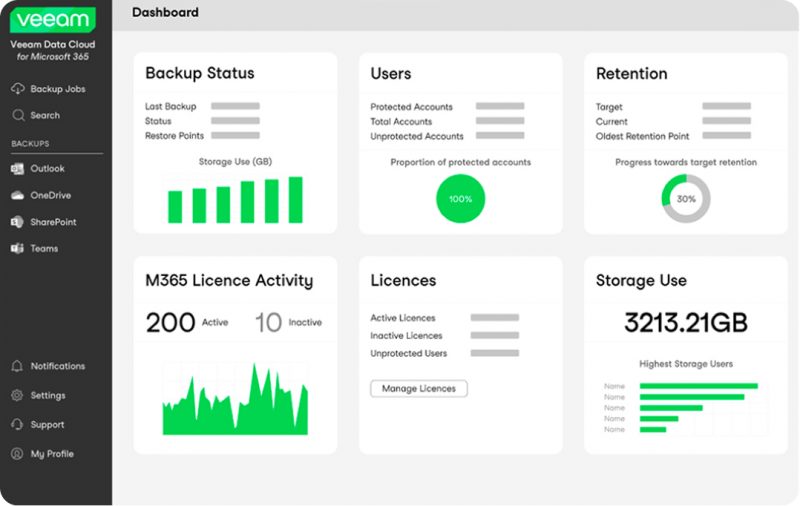Click the M365 Licence Activity area chart
Screen dimensions: 800x506
pyautogui.click(x=235, y=399)
